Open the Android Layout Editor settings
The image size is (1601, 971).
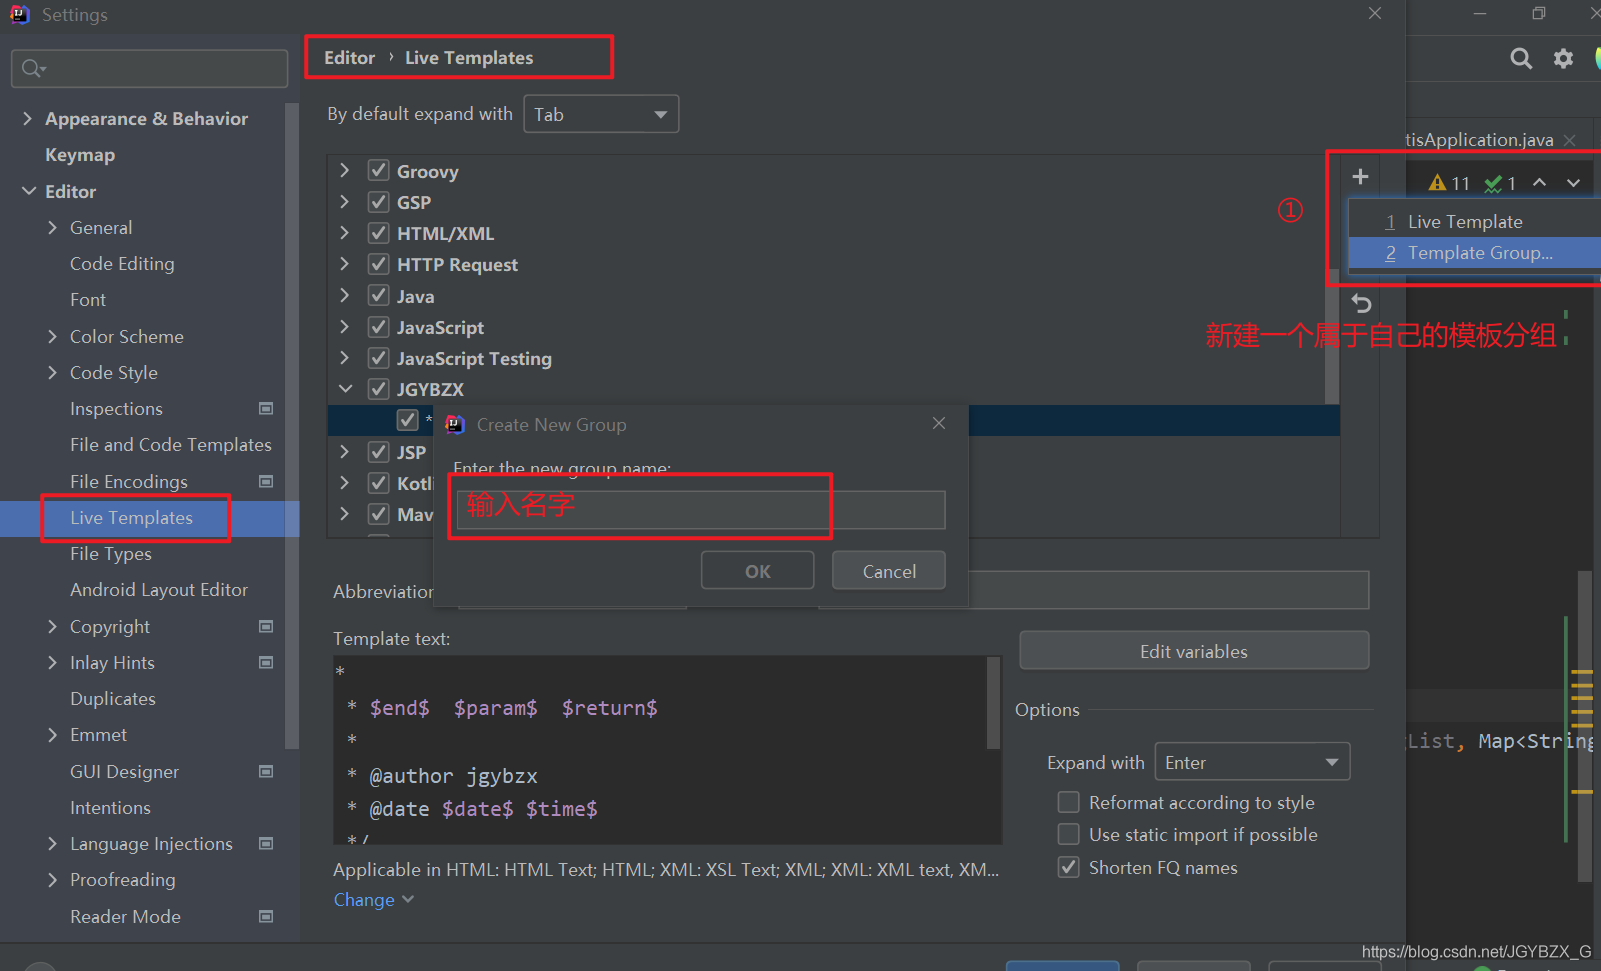coord(159,590)
